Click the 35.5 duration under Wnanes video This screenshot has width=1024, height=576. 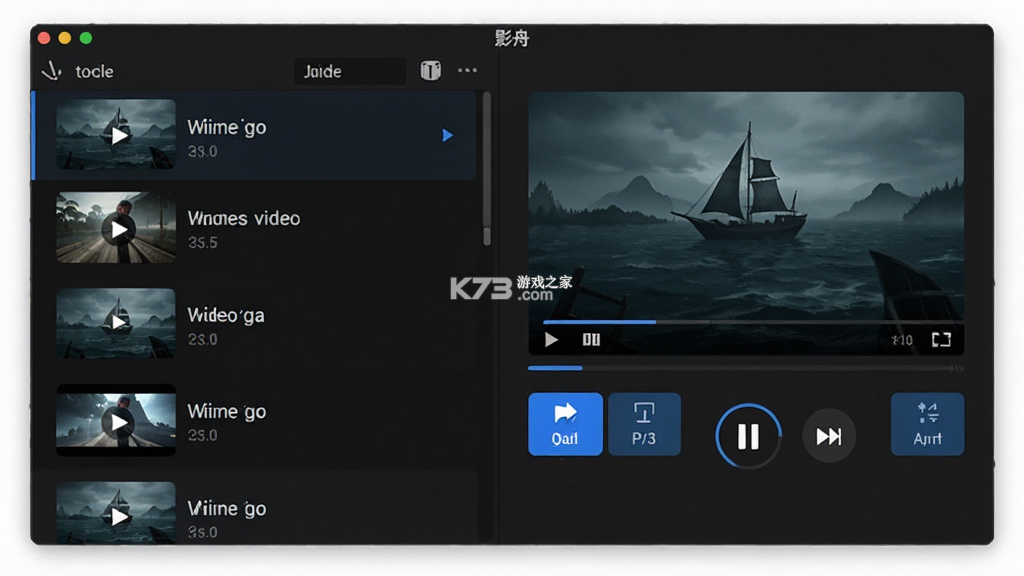(x=202, y=243)
